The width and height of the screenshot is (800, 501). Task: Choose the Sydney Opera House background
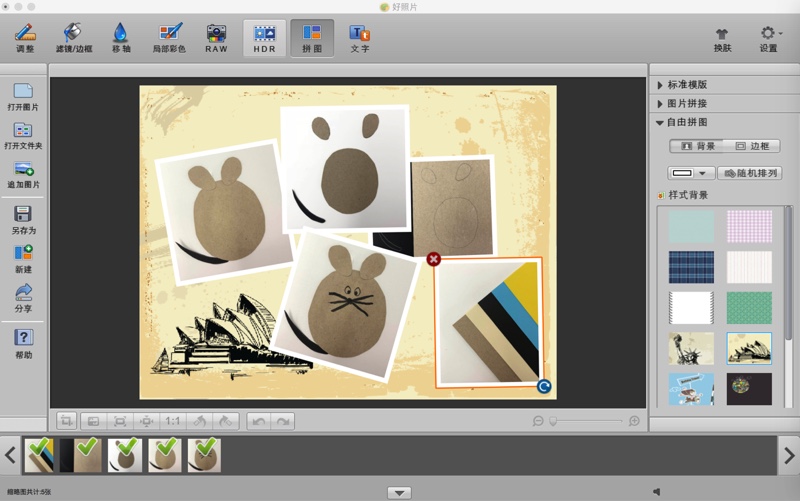(x=749, y=348)
